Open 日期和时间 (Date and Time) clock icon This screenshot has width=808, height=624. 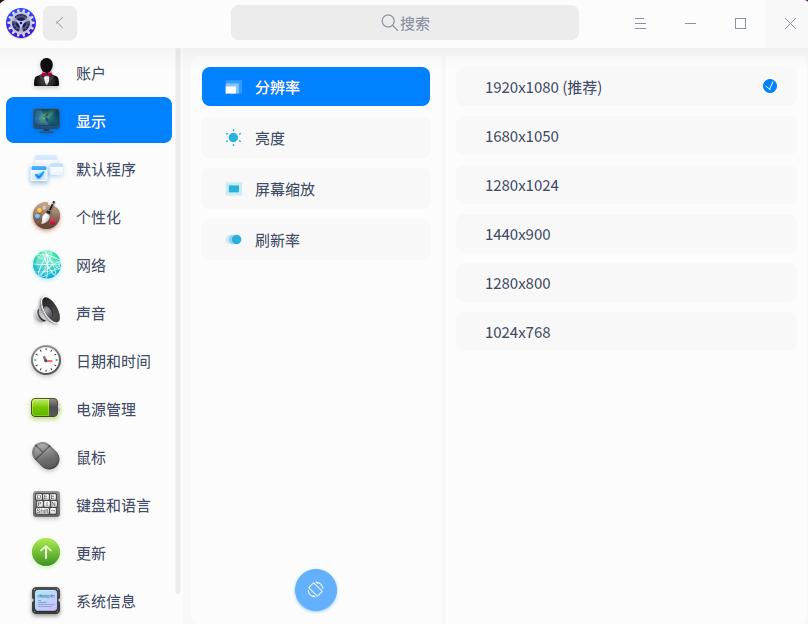click(x=45, y=361)
